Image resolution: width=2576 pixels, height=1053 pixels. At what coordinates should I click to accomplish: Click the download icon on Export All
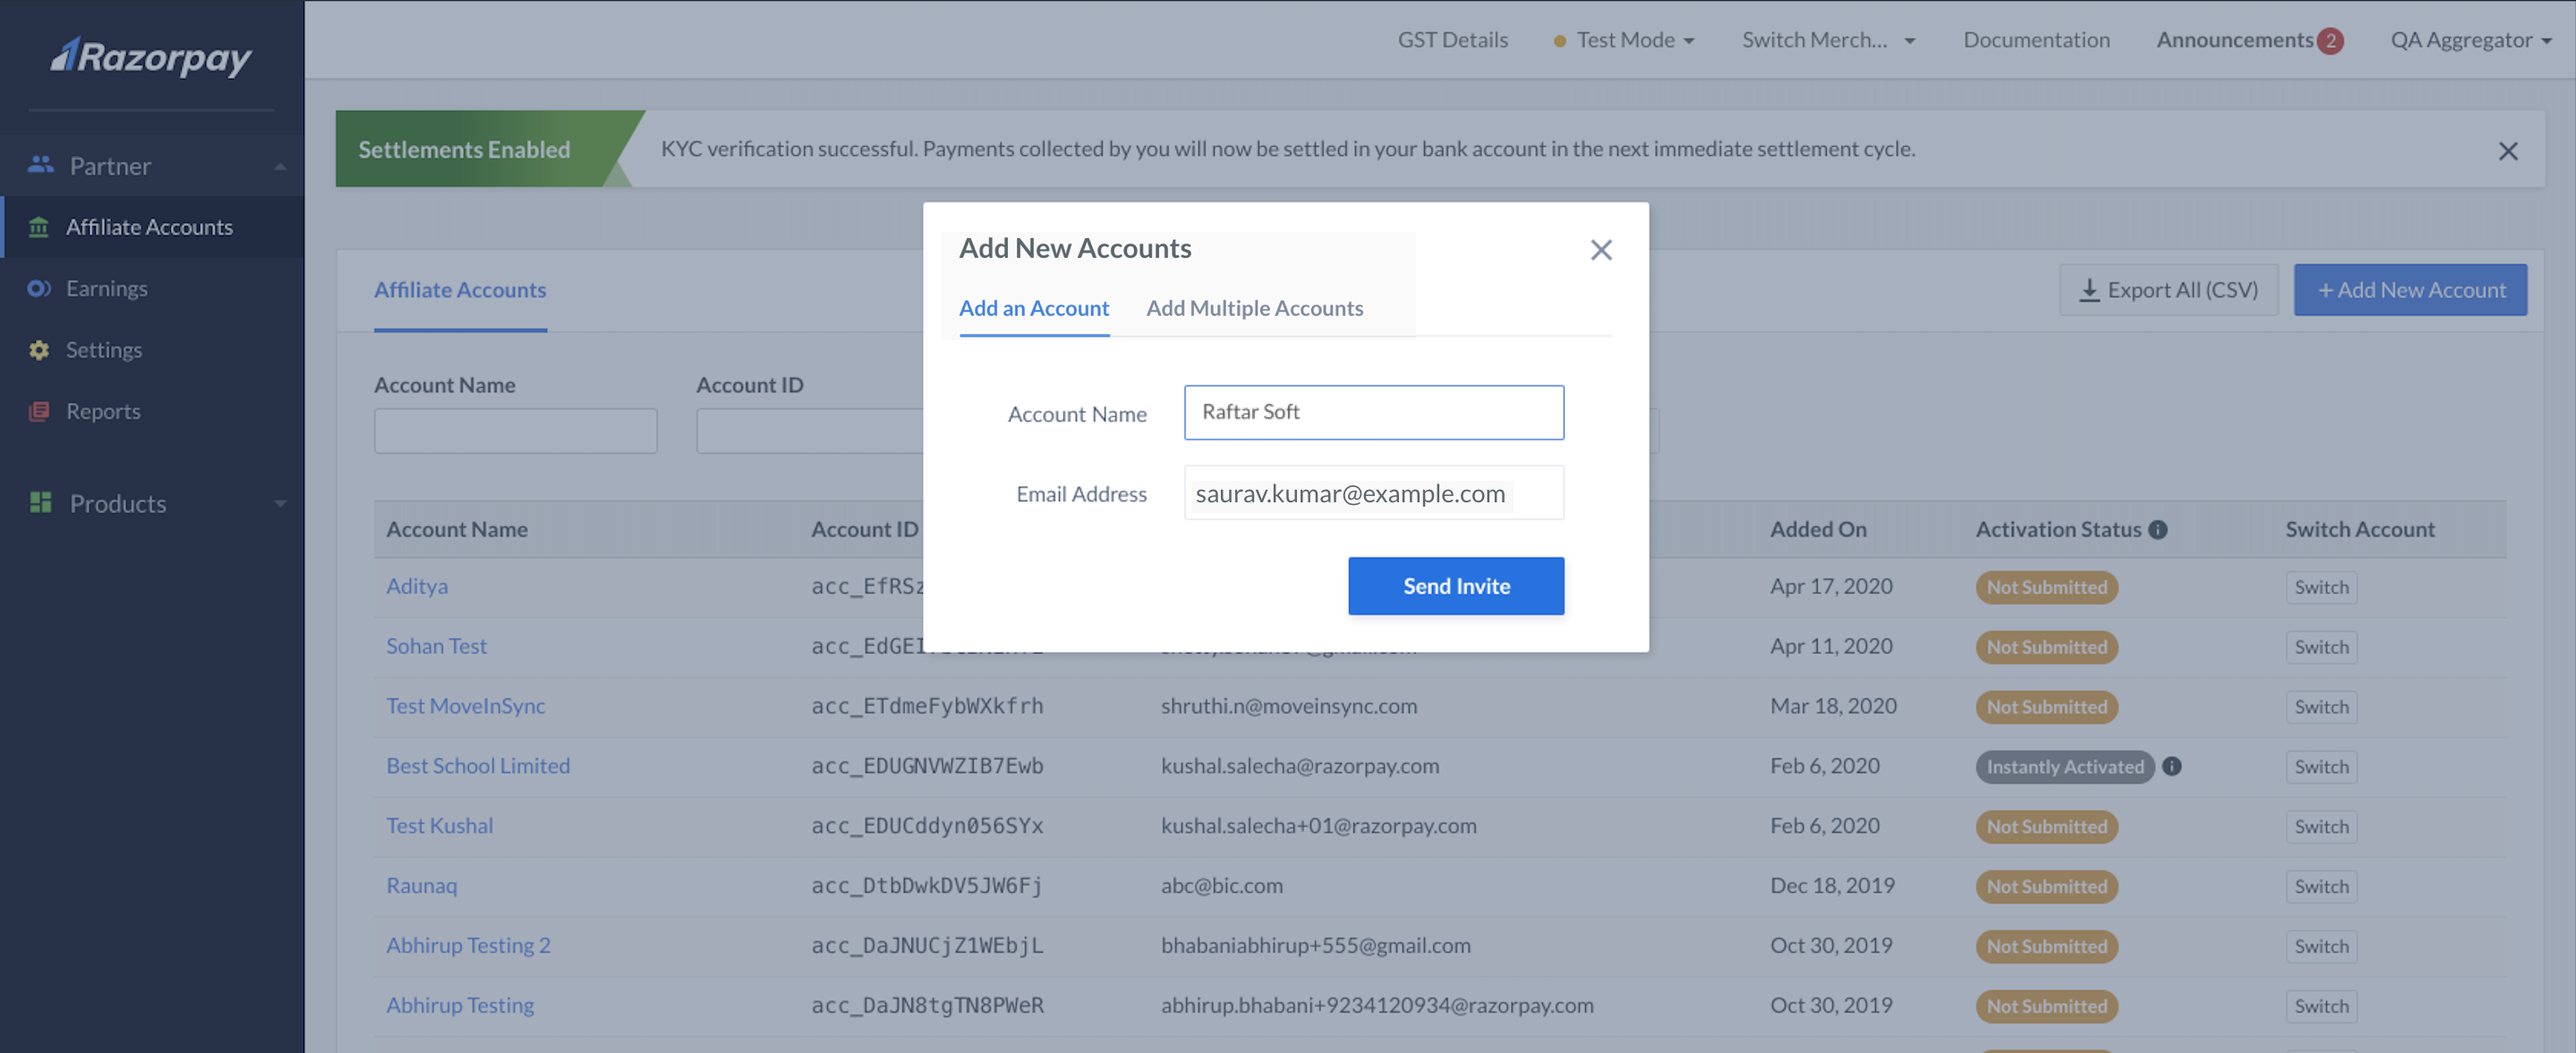[2089, 290]
